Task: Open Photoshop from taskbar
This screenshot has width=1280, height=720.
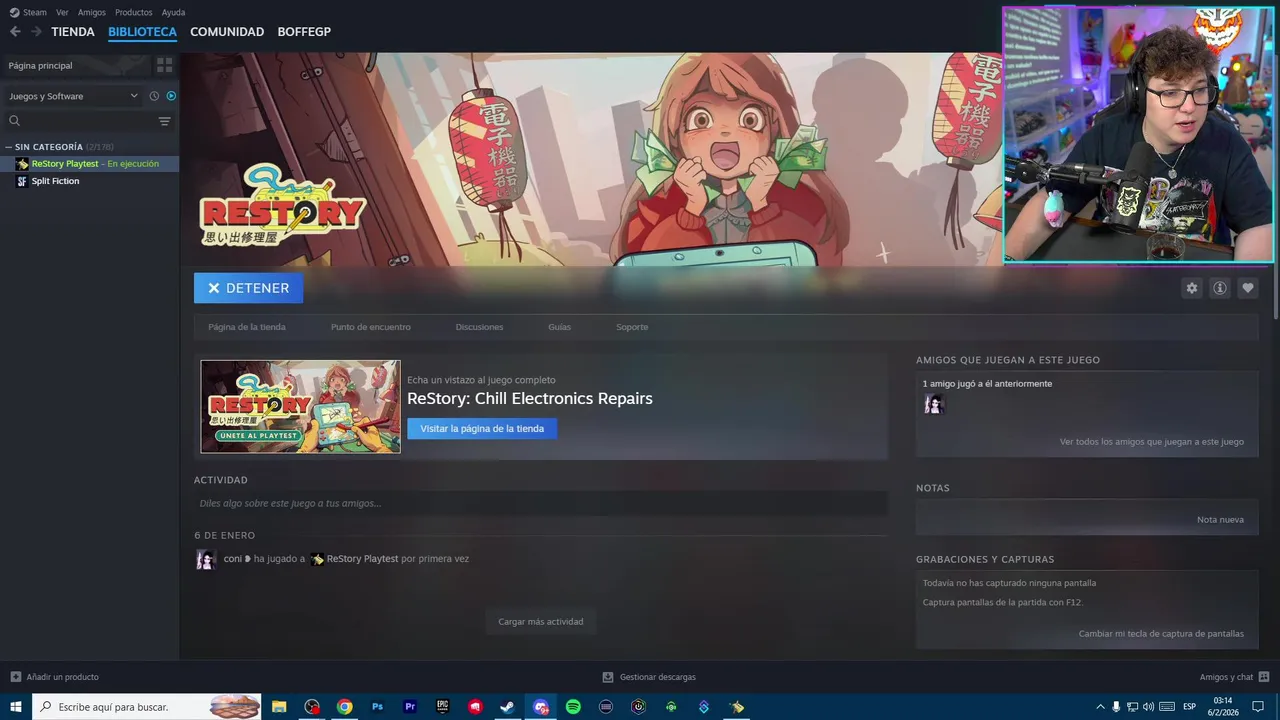Action: click(377, 707)
